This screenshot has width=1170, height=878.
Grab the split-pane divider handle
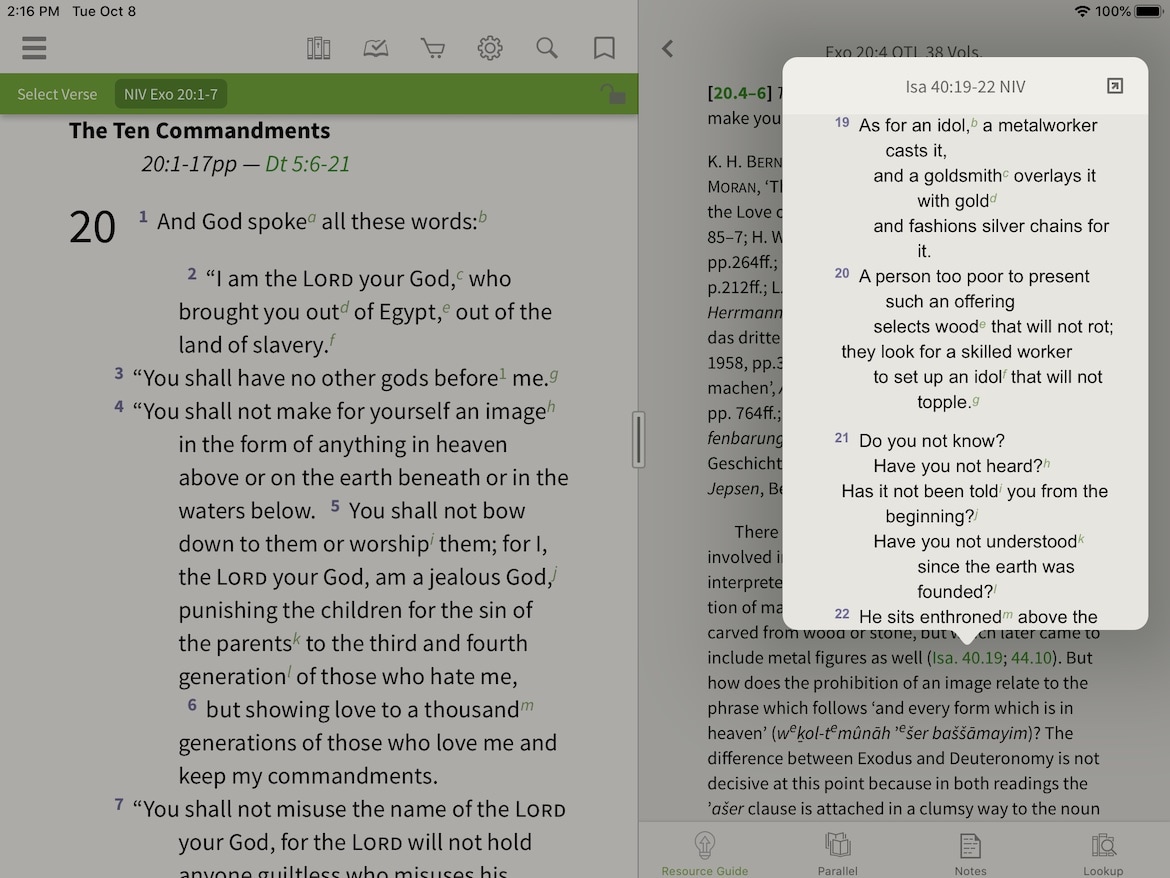click(x=638, y=439)
